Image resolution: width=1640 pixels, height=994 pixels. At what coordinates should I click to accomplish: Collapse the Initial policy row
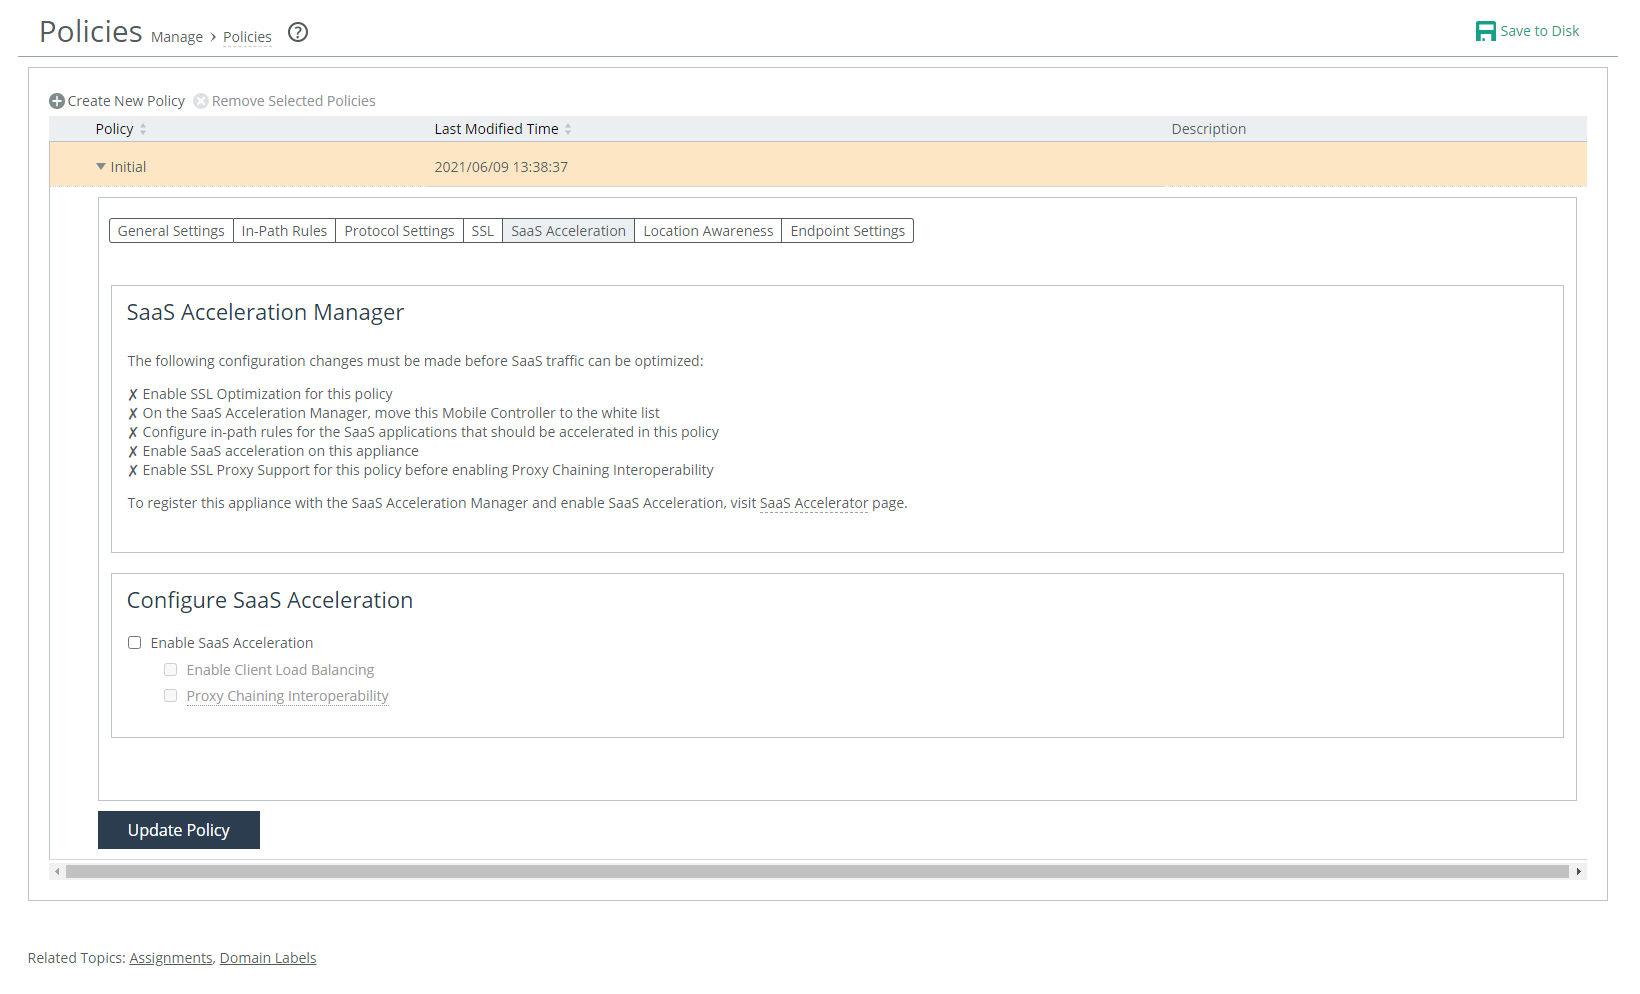click(x=101, y=167)
